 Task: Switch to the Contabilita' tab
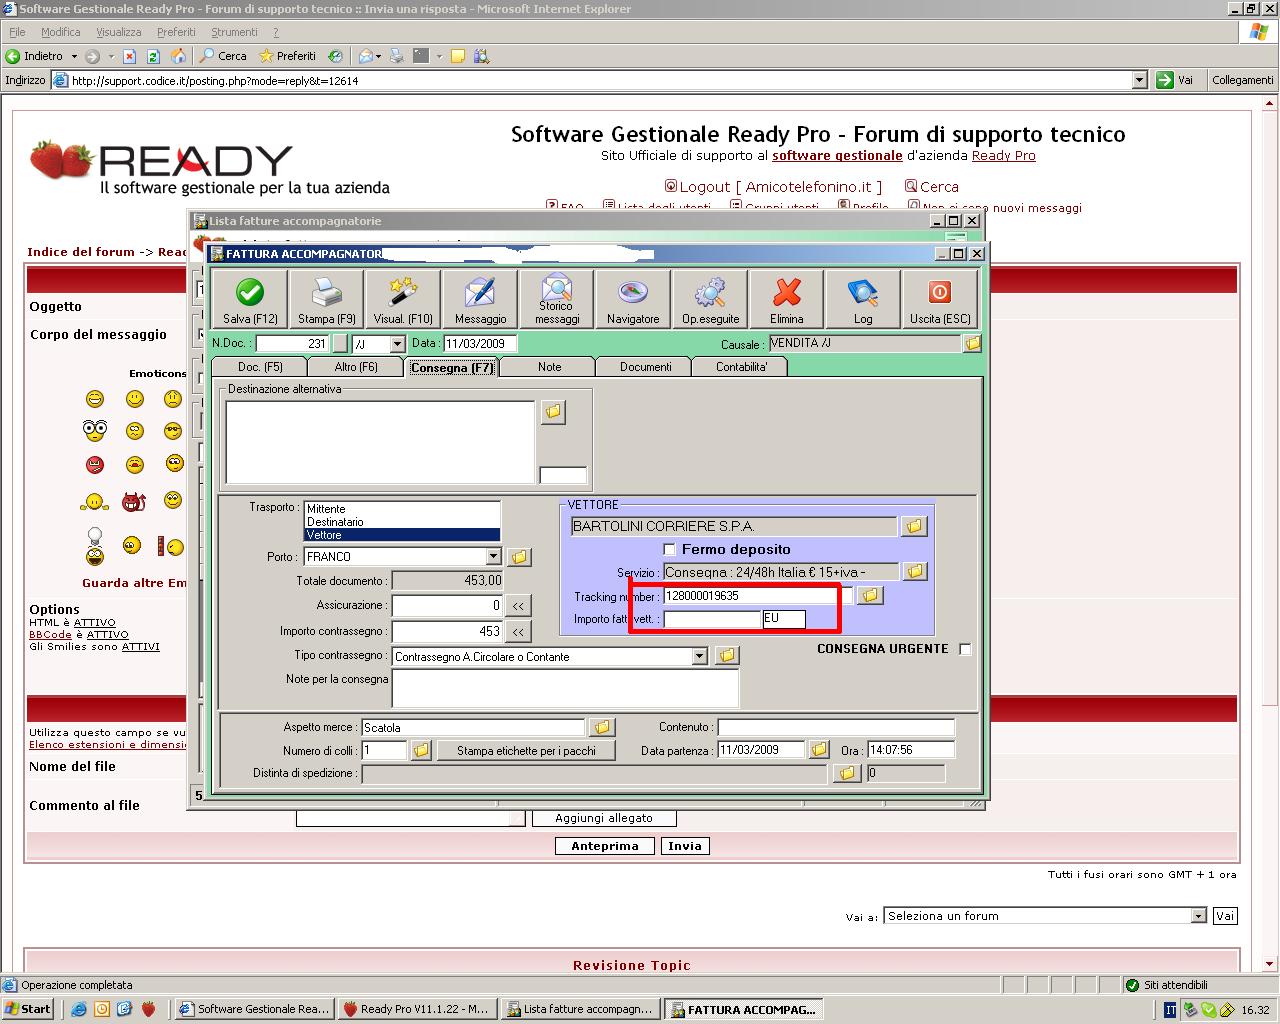[x=741, y=367]
